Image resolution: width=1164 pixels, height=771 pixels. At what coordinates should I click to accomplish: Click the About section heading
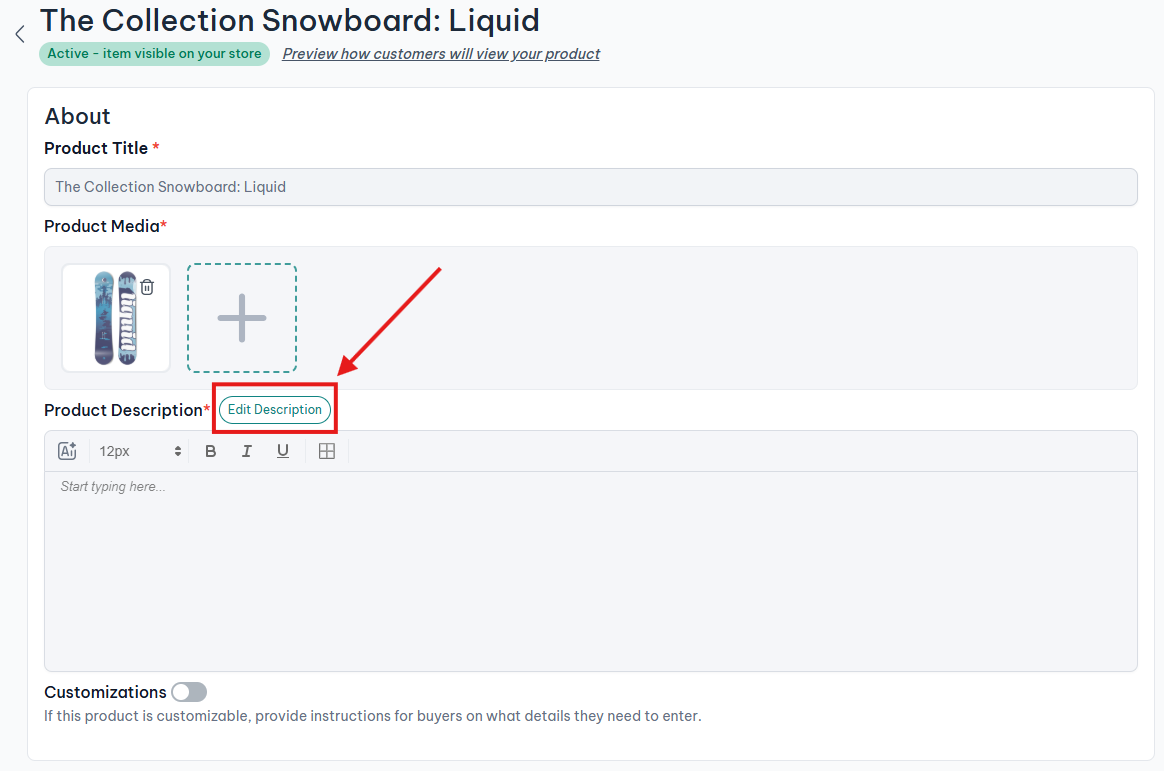(x=78, y=116)
